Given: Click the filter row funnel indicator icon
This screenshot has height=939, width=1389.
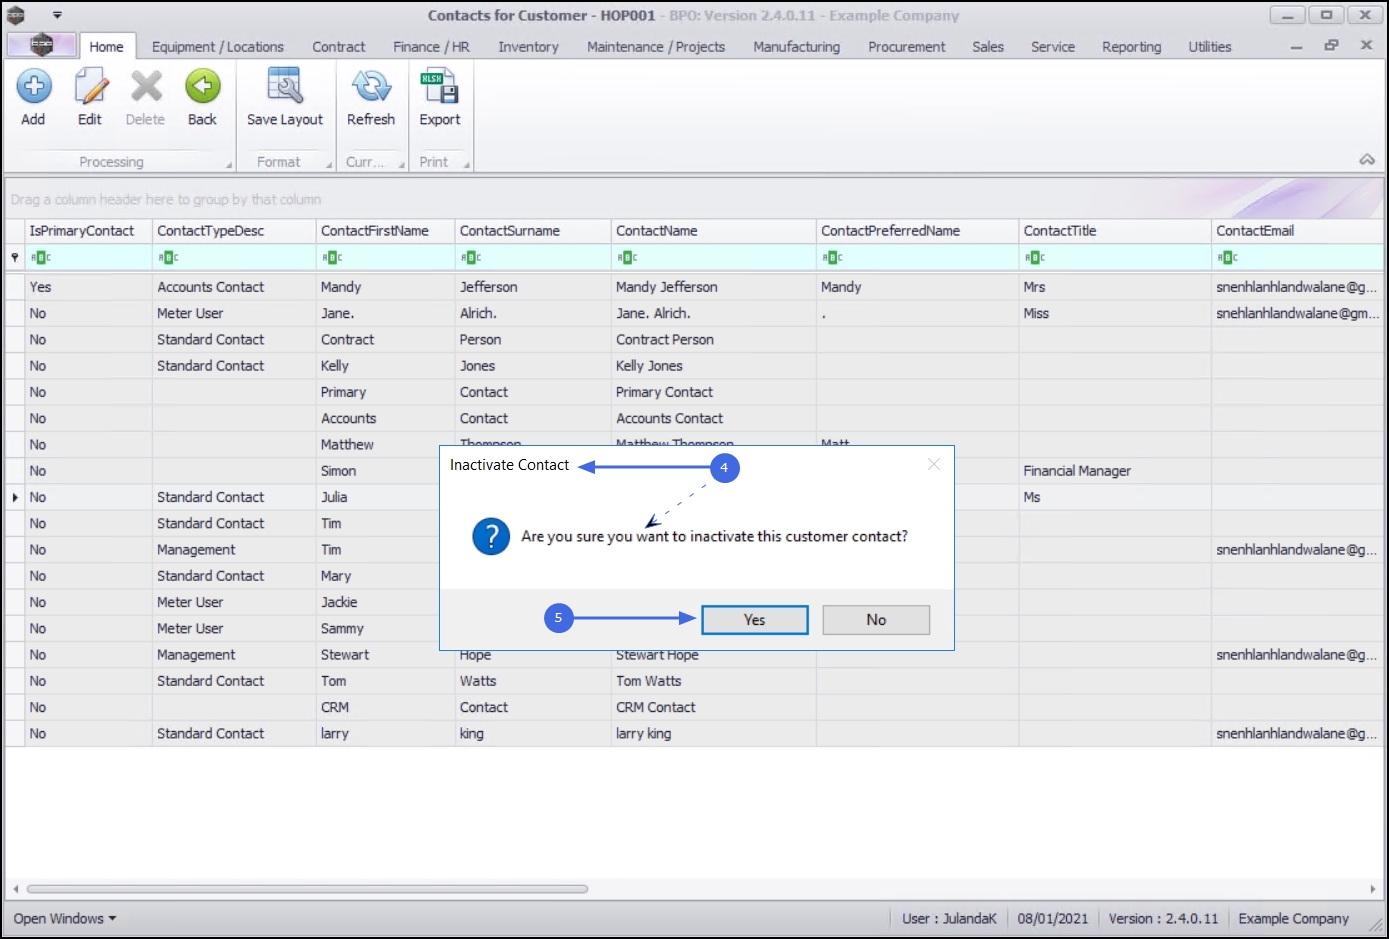Looking at the screenshot, I should click(x=15, y=258).
